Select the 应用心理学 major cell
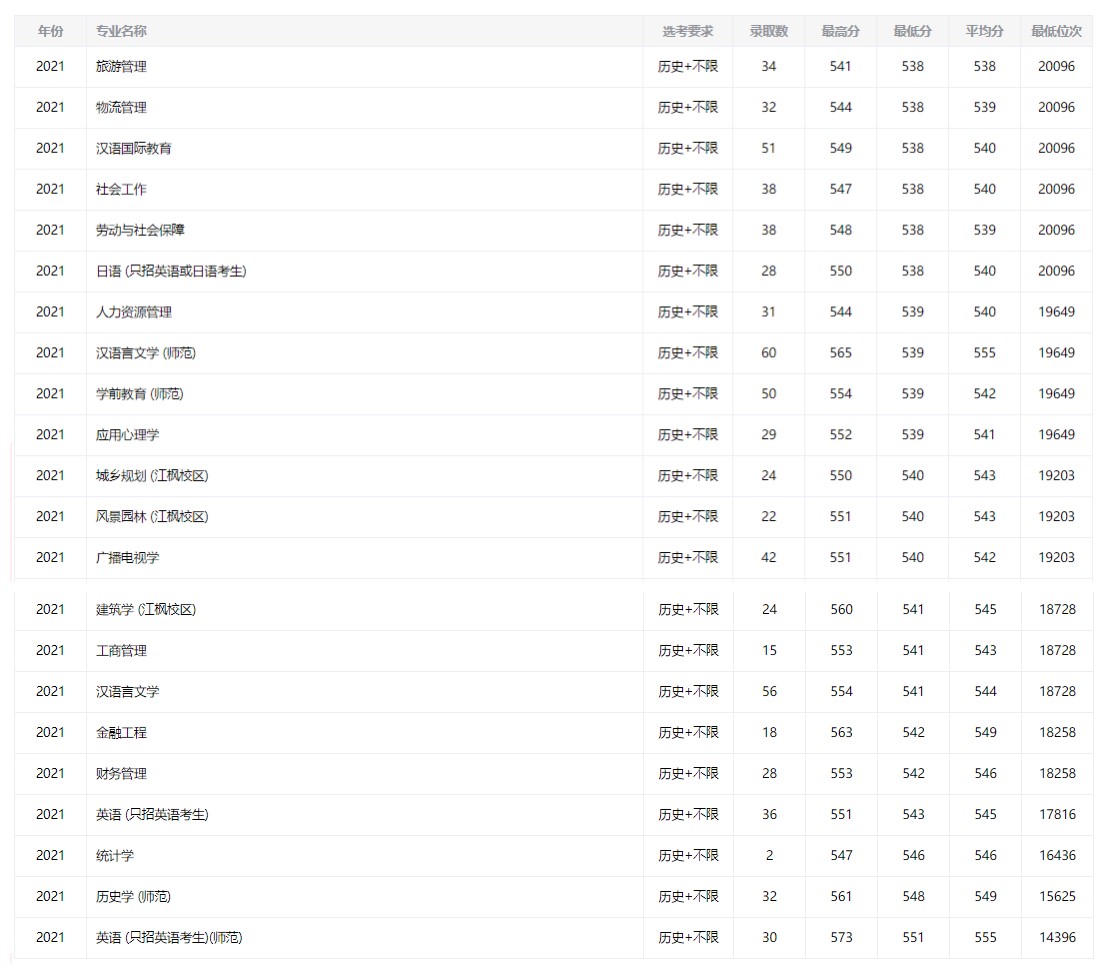Viewport: 1107px width, 974px height. (127, 435)
